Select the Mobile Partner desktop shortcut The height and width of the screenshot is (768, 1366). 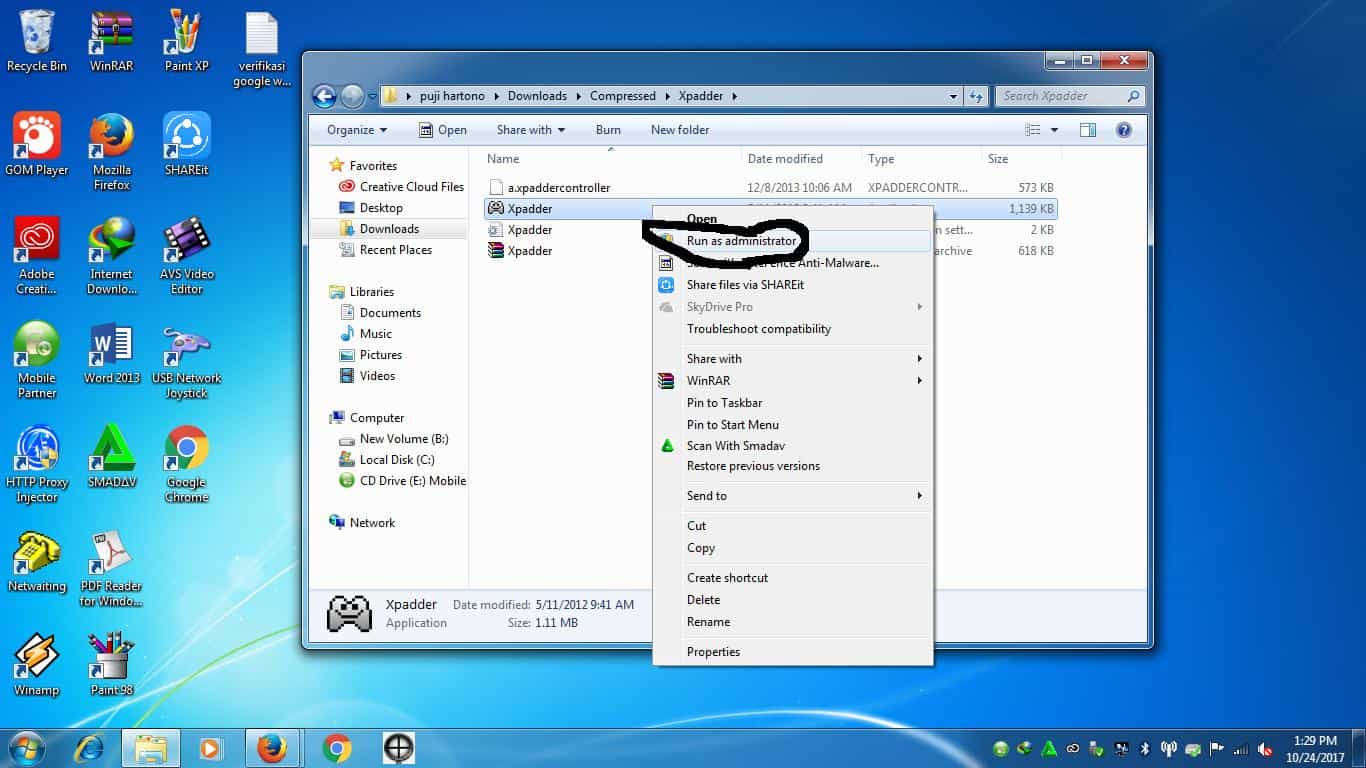pyautogui.click(x=37, y=360)
